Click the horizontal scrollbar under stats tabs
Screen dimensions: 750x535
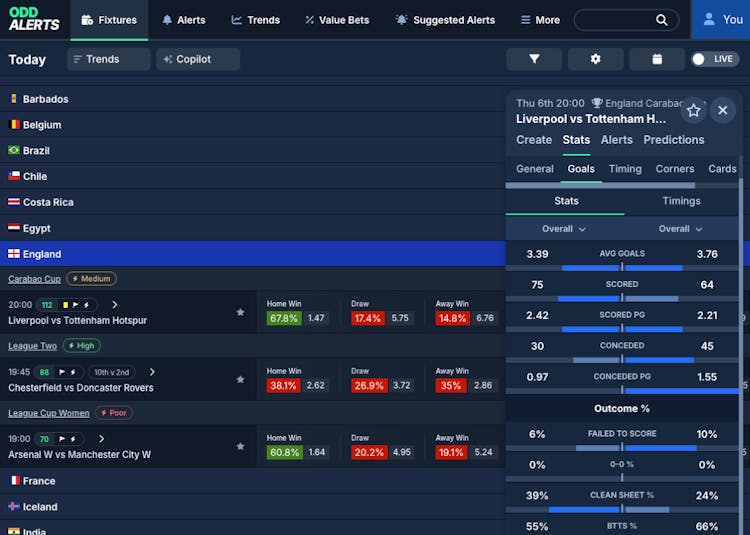point(600,185)
